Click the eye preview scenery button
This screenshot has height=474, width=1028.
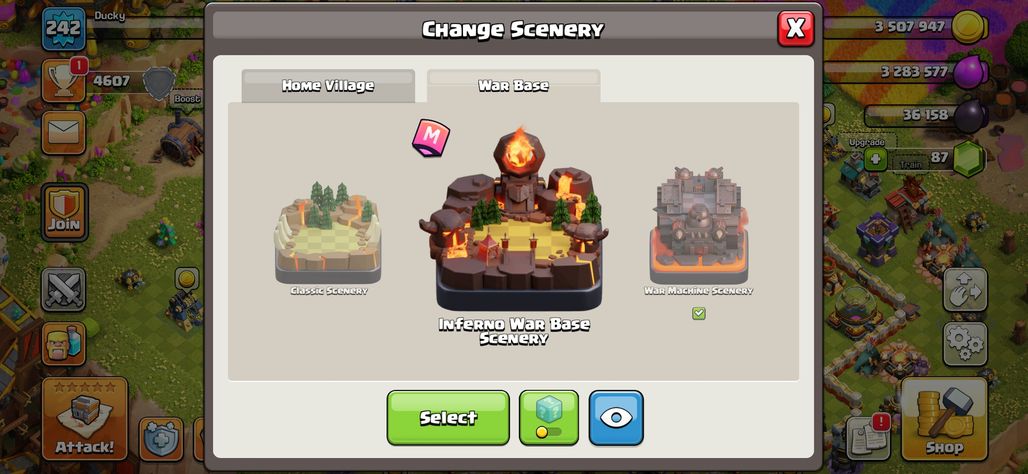tap(616, 418)
